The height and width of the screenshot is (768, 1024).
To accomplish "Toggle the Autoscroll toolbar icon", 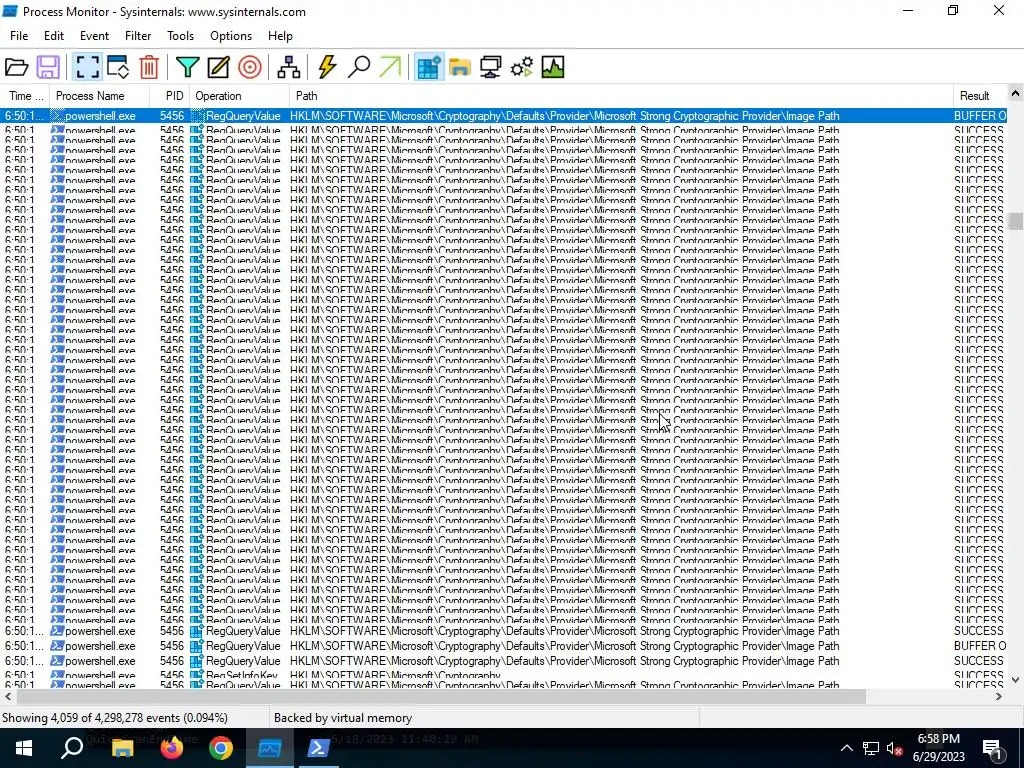I will (118, 67).
